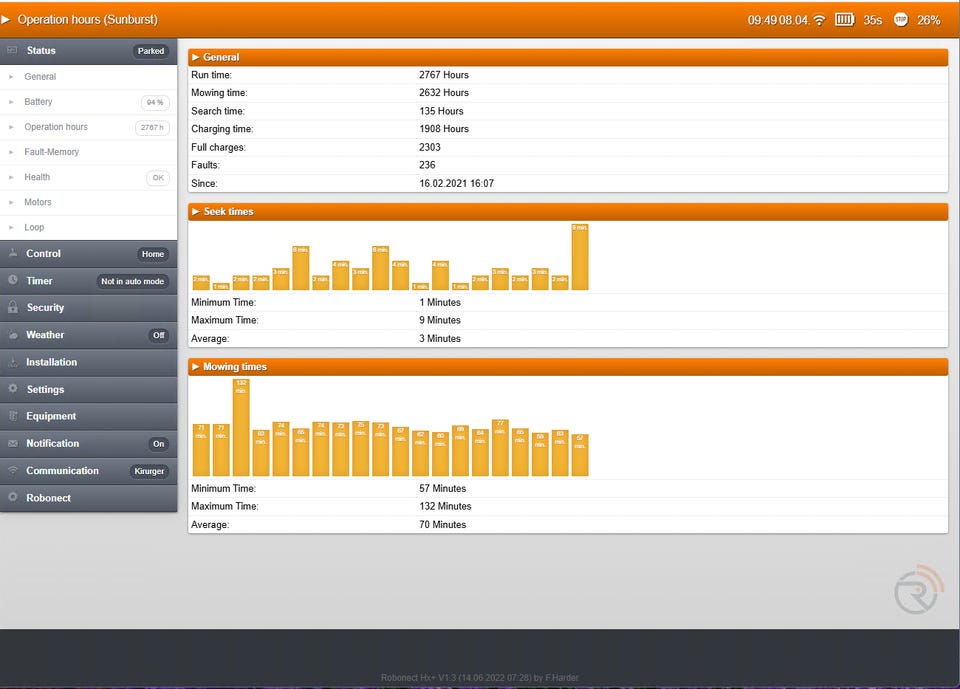This screenshot has height=689, width=960.
Task: Click the Security padlock icon
Action: 13,308
